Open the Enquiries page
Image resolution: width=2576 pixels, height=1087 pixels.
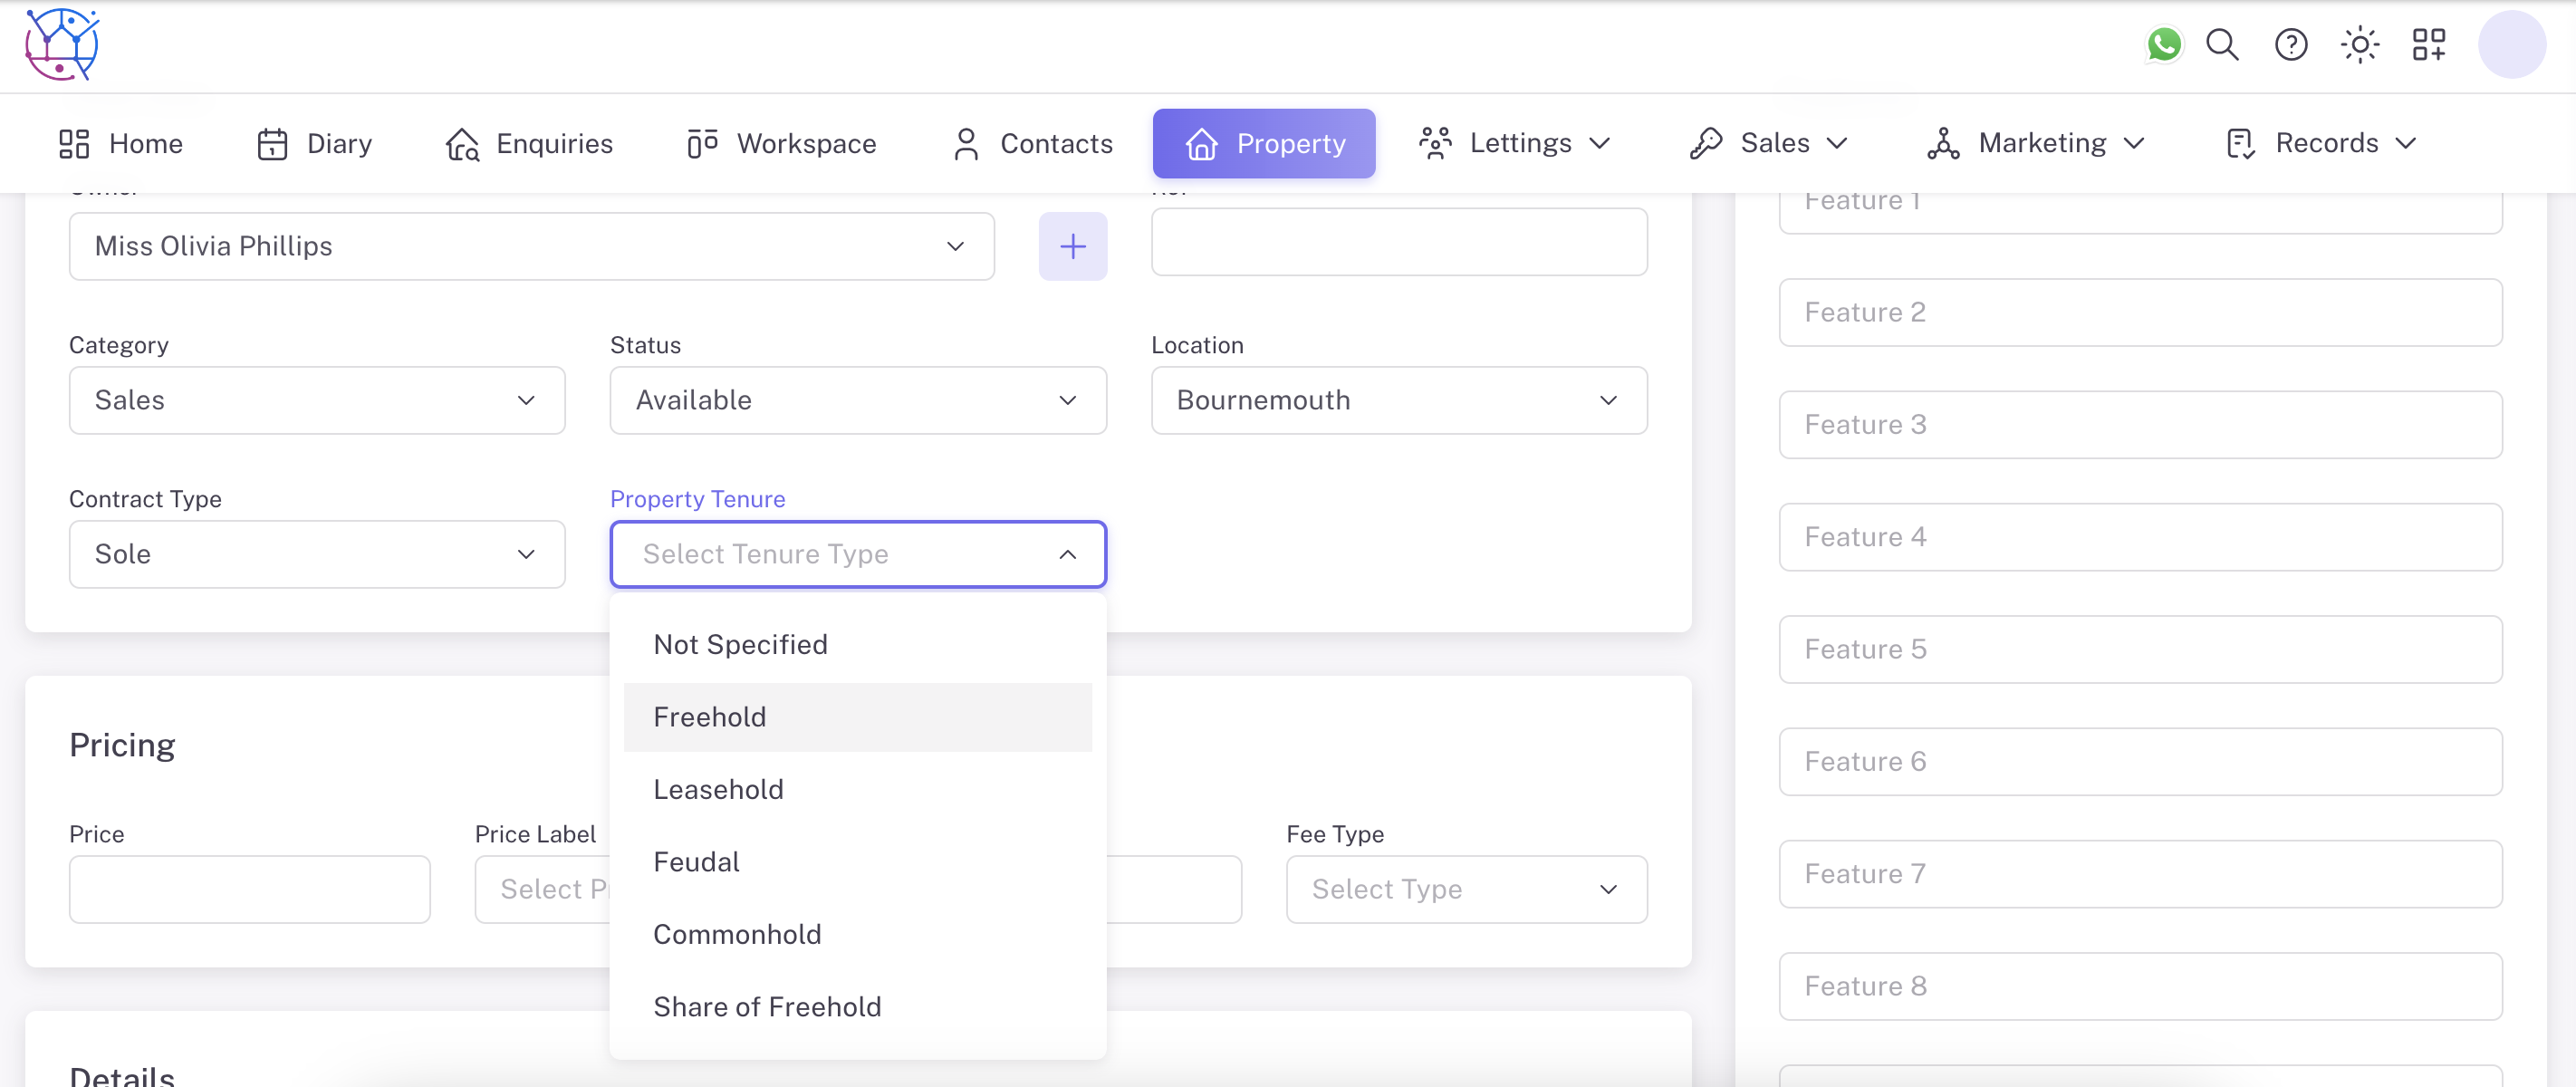tap(530, 144)
